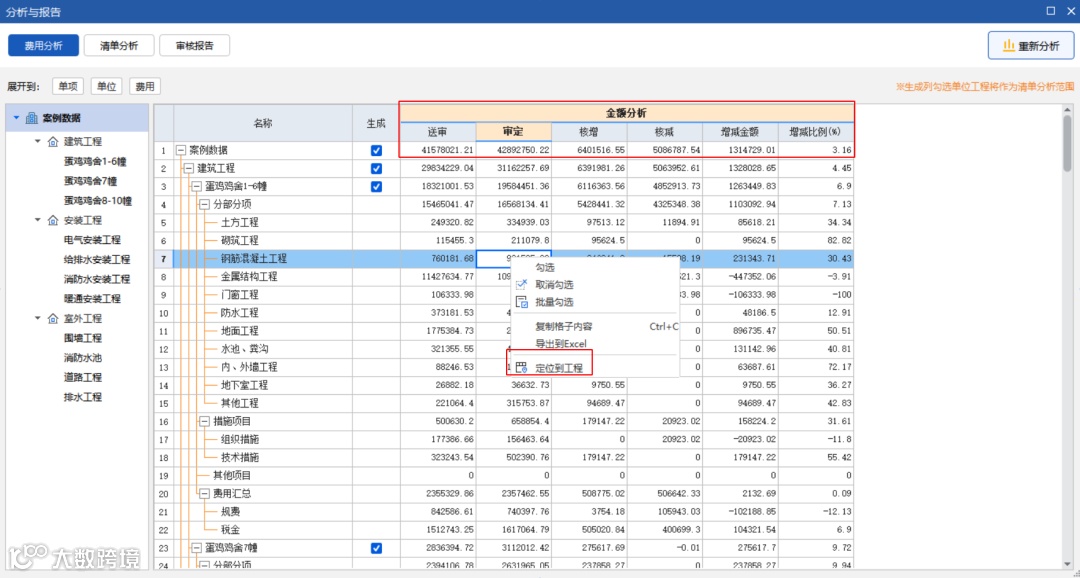Select 围墙工程 in left tree
The width and height of the screenshot is (1080, 578).
point(83,338)
